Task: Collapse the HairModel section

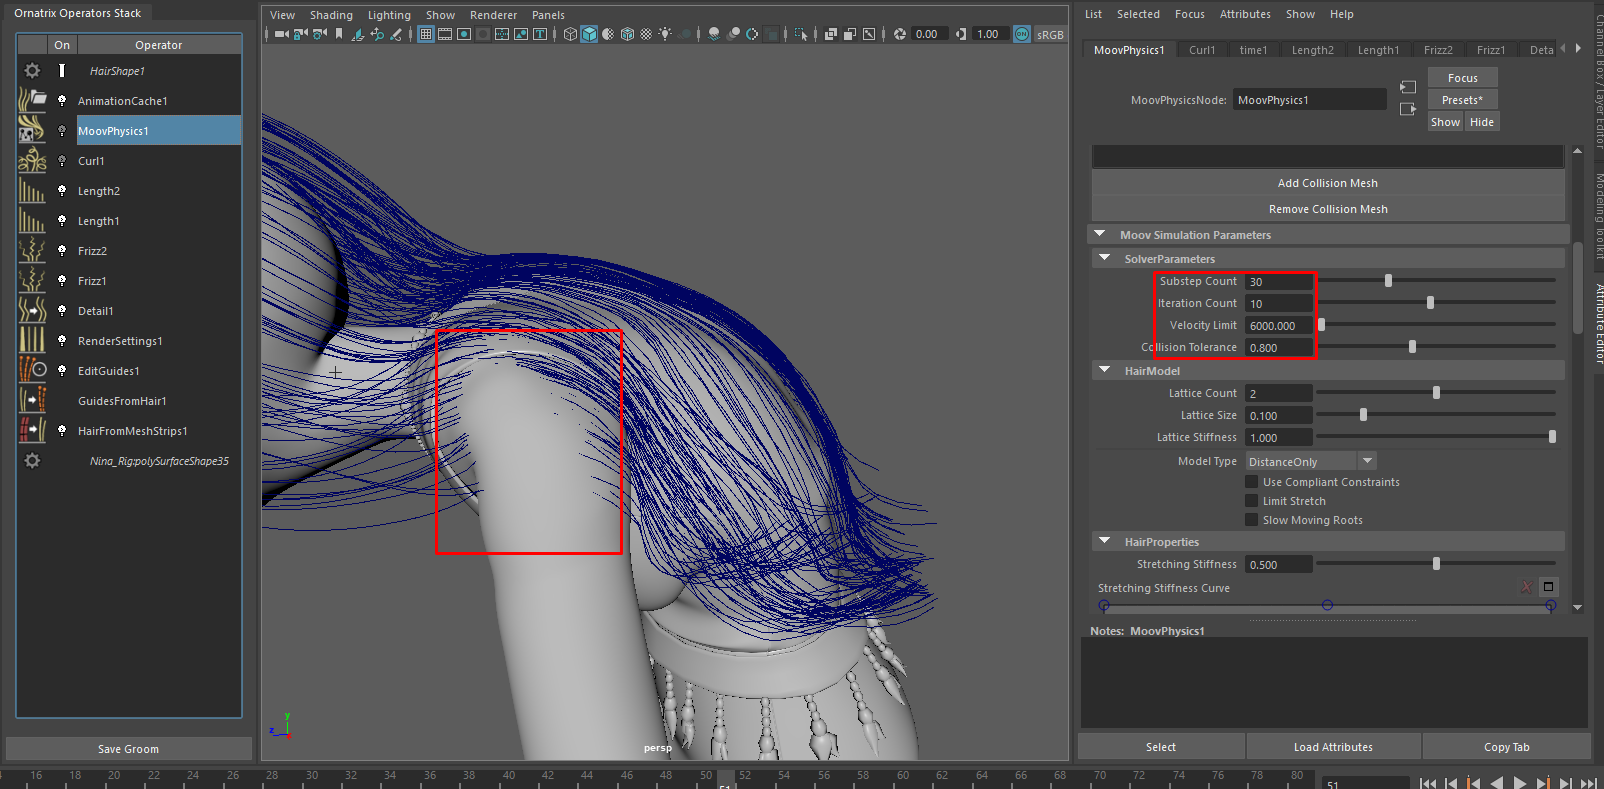Action: [1105, 370]
